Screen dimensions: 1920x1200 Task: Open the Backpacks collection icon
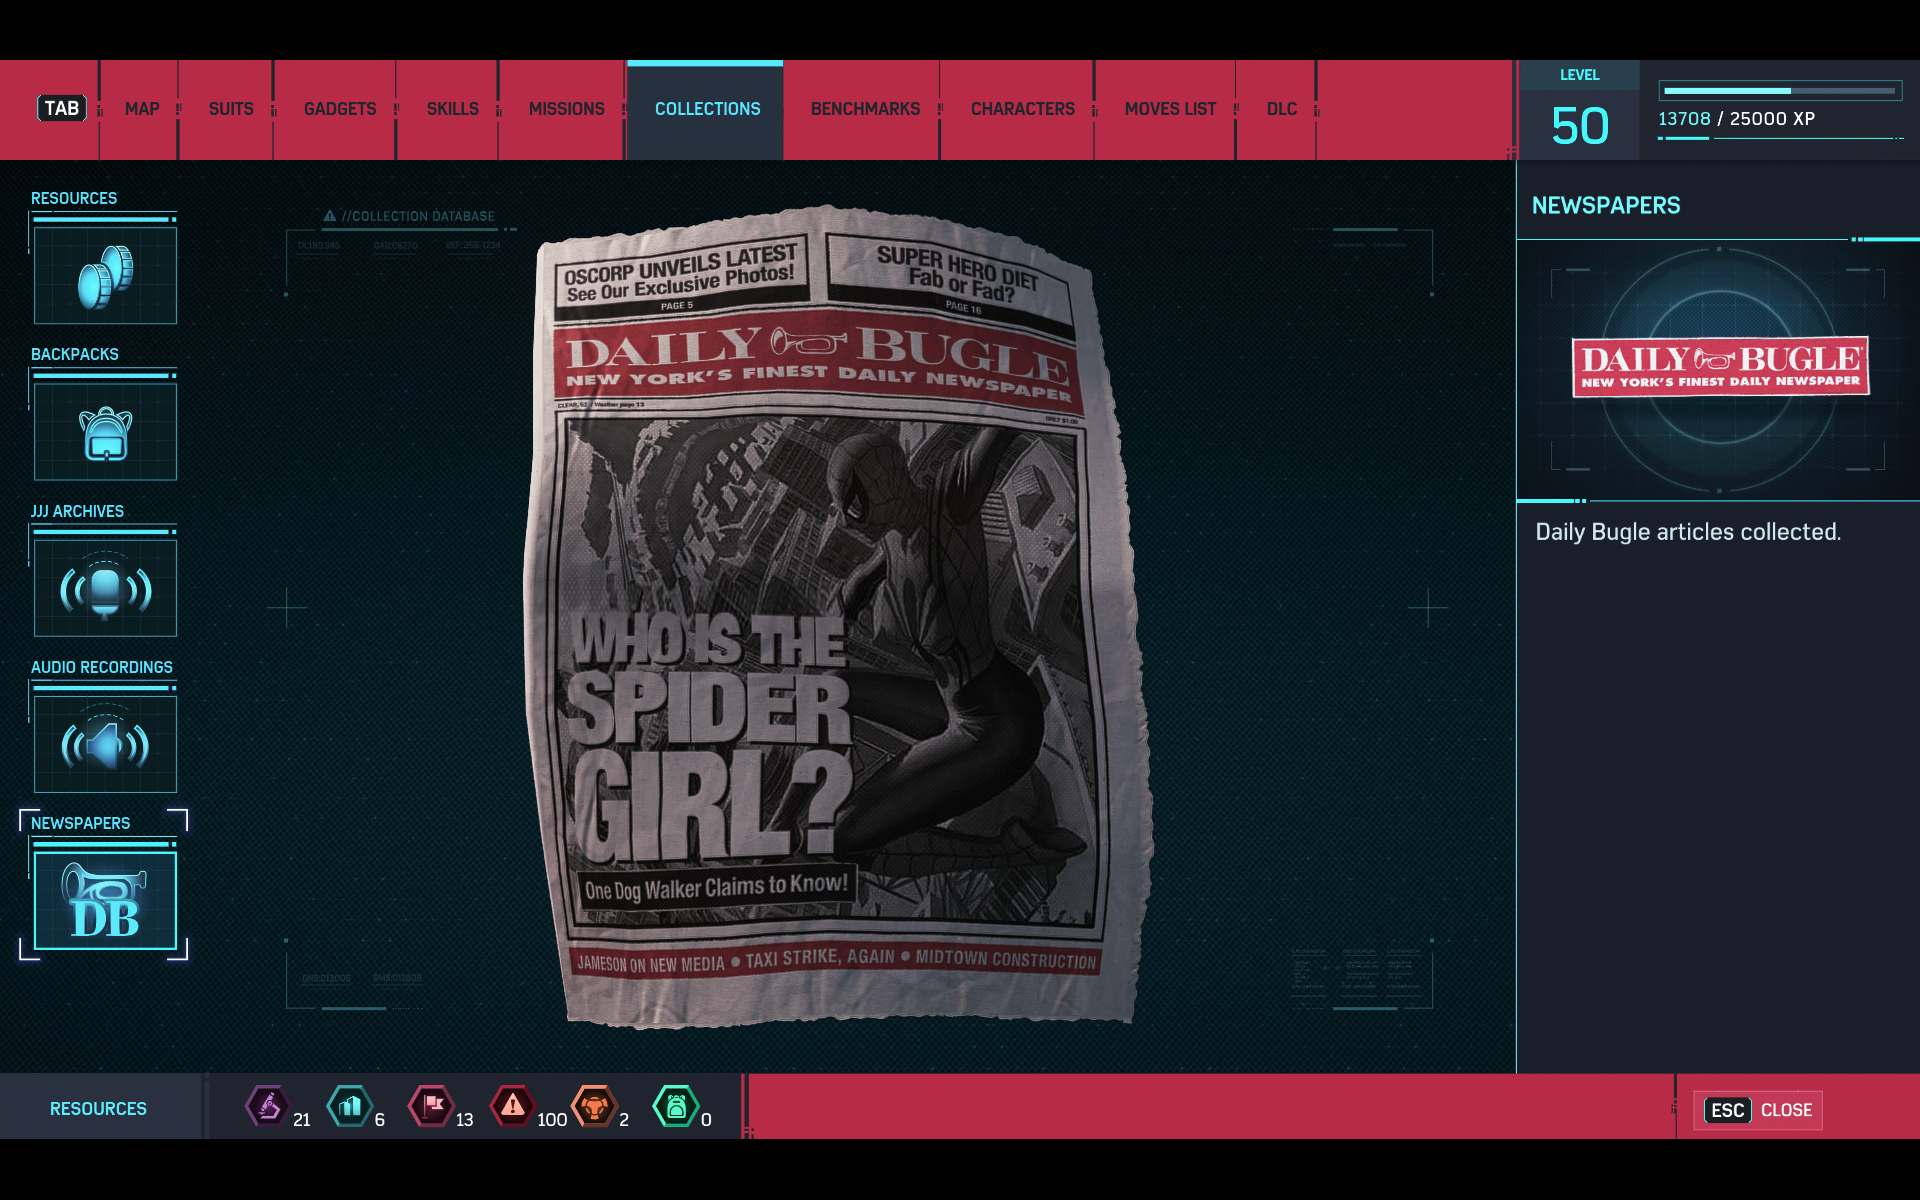[x=105, y=432]
